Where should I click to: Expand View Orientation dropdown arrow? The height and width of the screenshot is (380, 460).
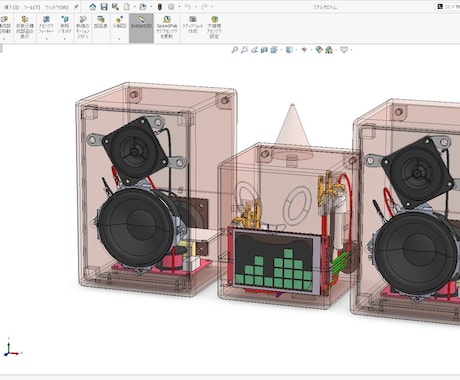[296, 50]
